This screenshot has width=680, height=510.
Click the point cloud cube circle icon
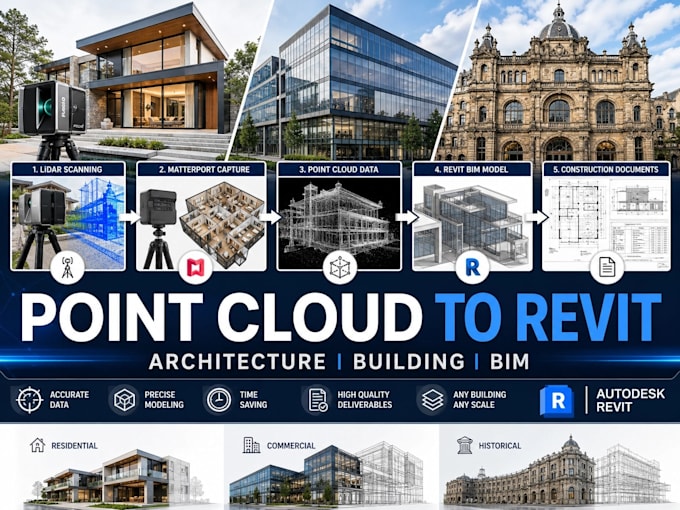pyautogui.click(x=340, y=267)
